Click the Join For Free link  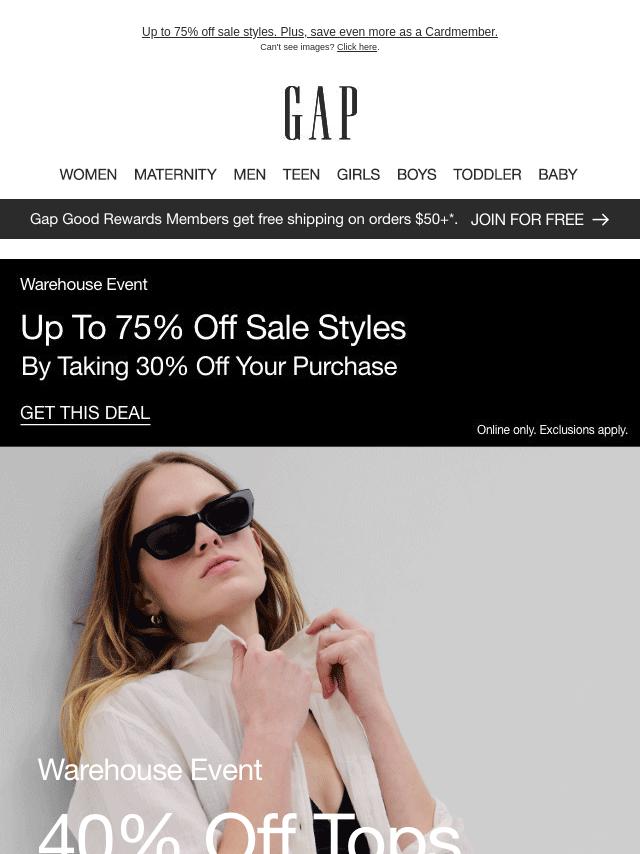click(x=527, y=219)
